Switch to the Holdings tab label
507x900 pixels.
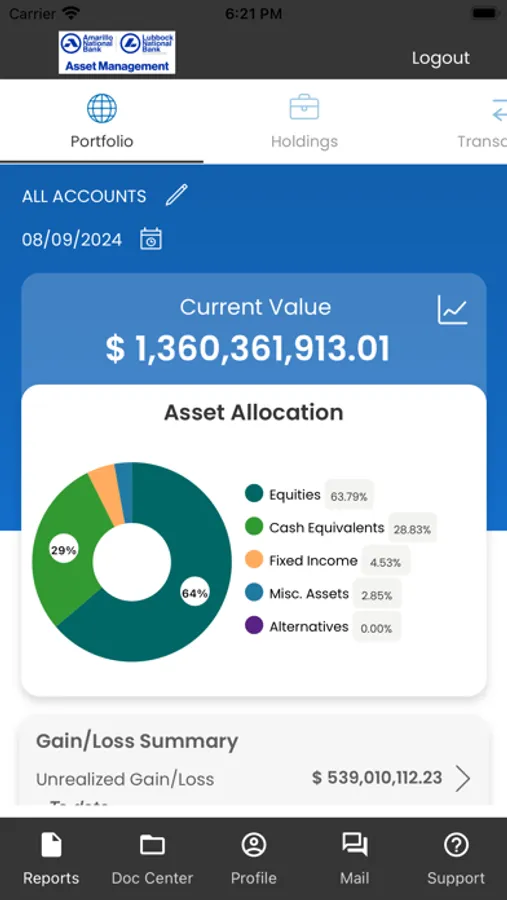point(304,141)
